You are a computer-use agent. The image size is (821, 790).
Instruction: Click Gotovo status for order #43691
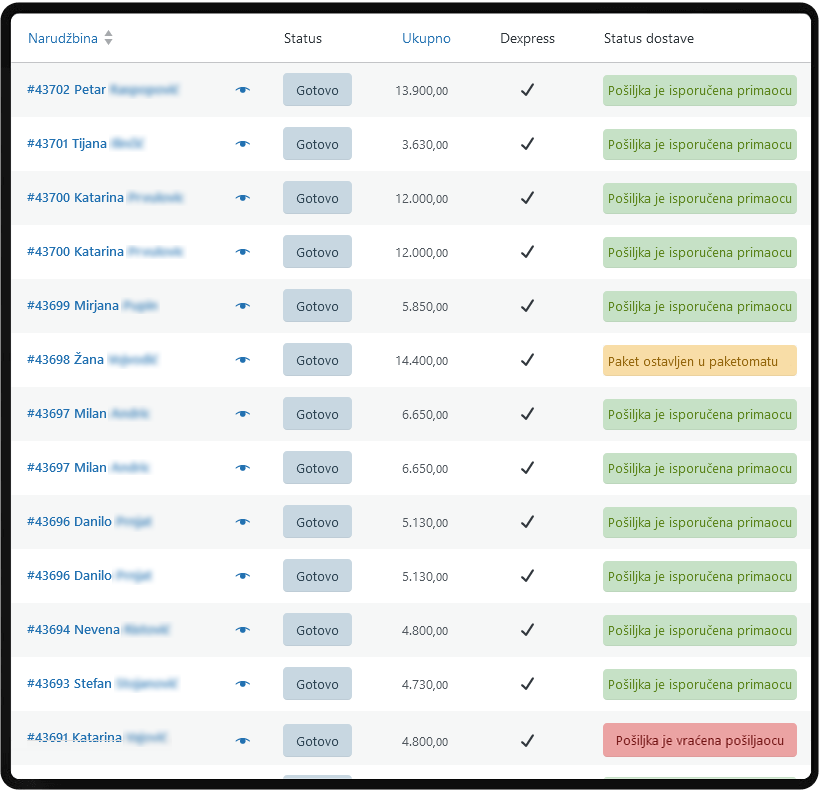point(317,741)
